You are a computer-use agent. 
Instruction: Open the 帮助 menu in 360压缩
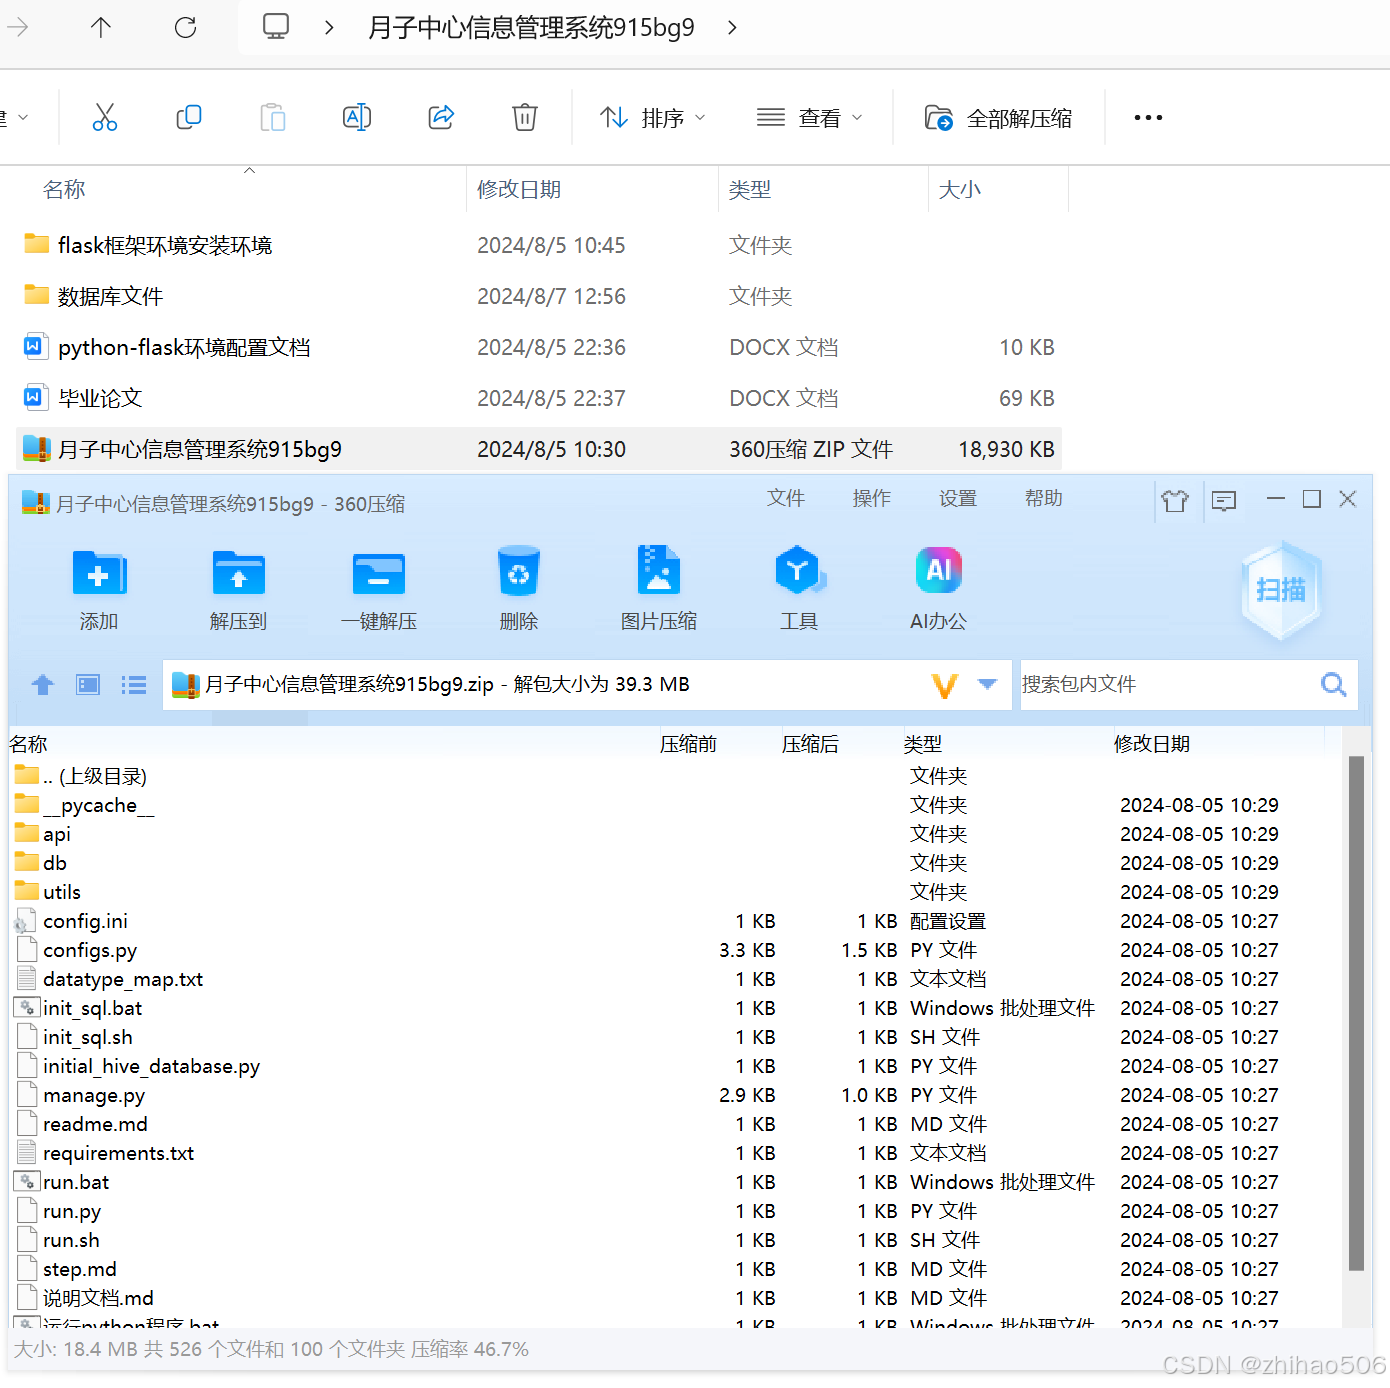tap(1044, 498)
